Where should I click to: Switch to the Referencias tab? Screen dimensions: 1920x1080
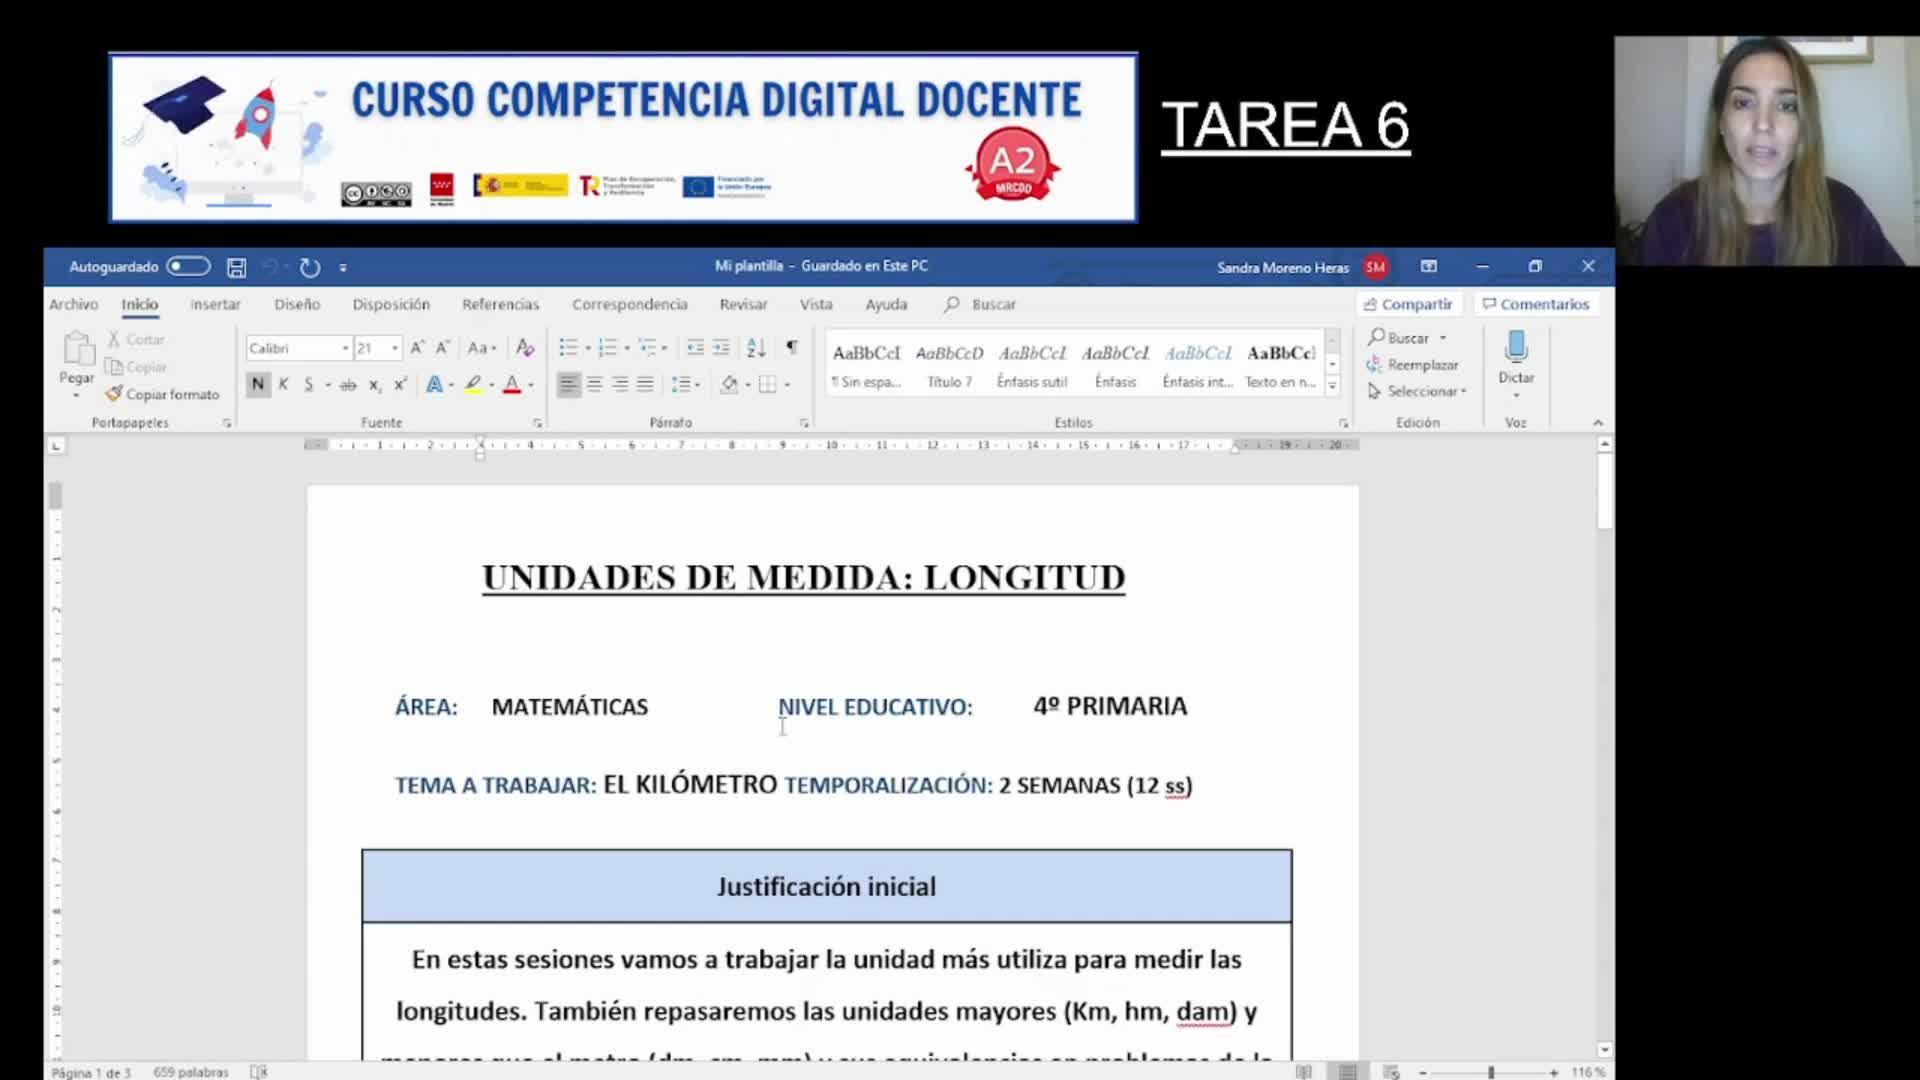500,304
